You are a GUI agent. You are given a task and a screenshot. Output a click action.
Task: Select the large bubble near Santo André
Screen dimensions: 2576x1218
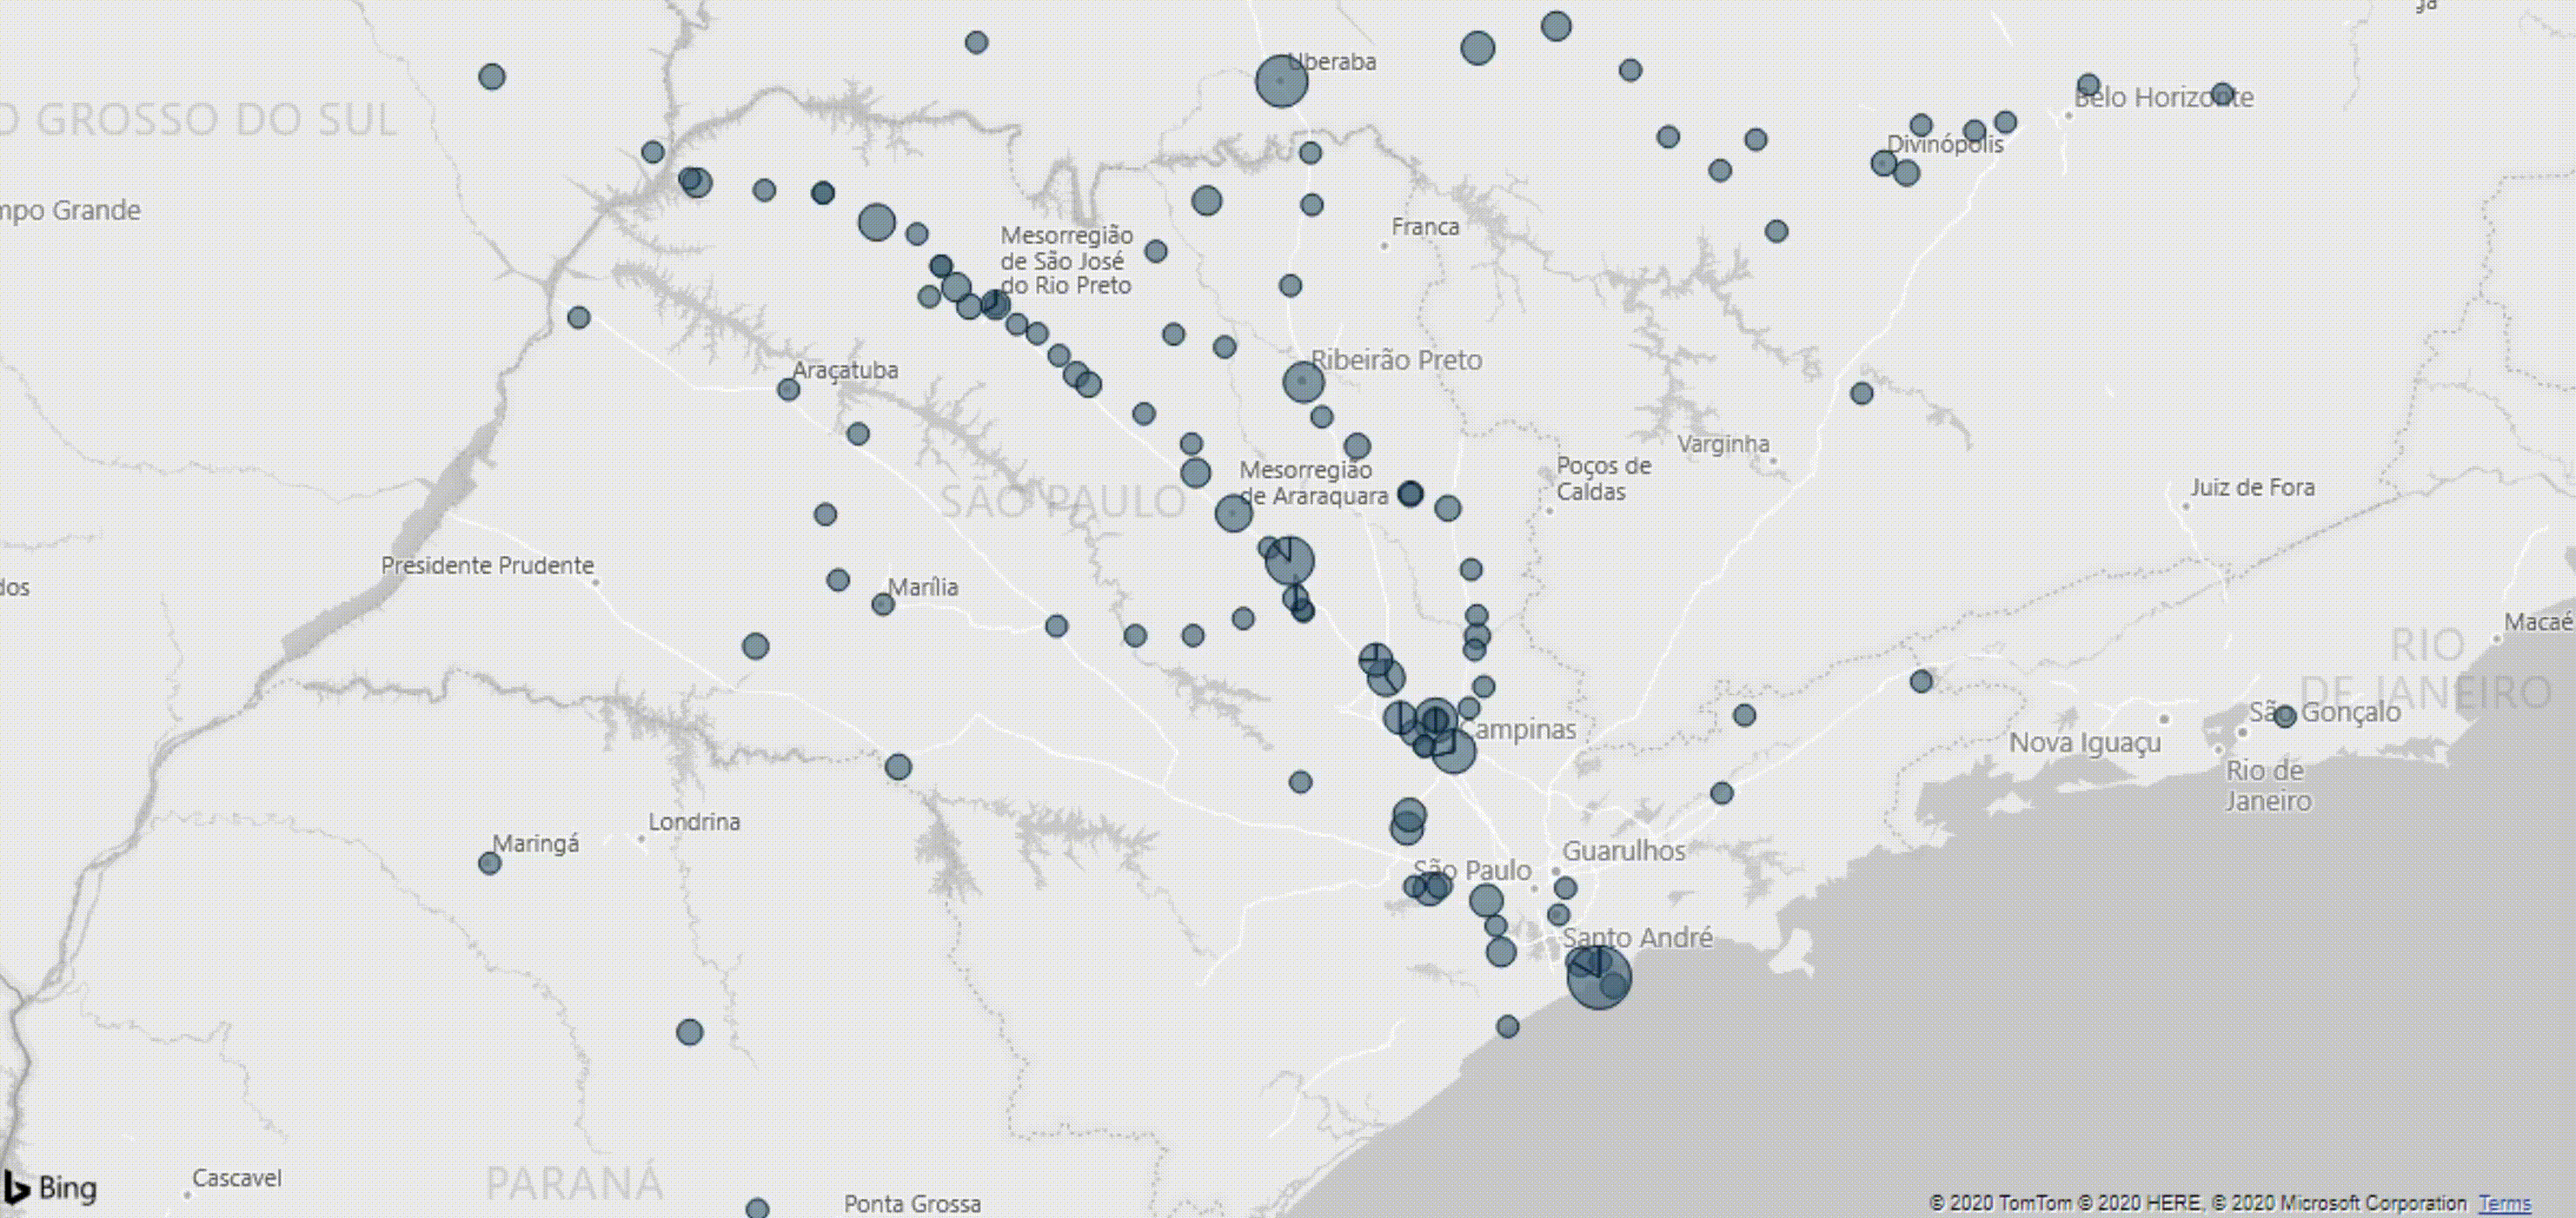coord(1598,977)
